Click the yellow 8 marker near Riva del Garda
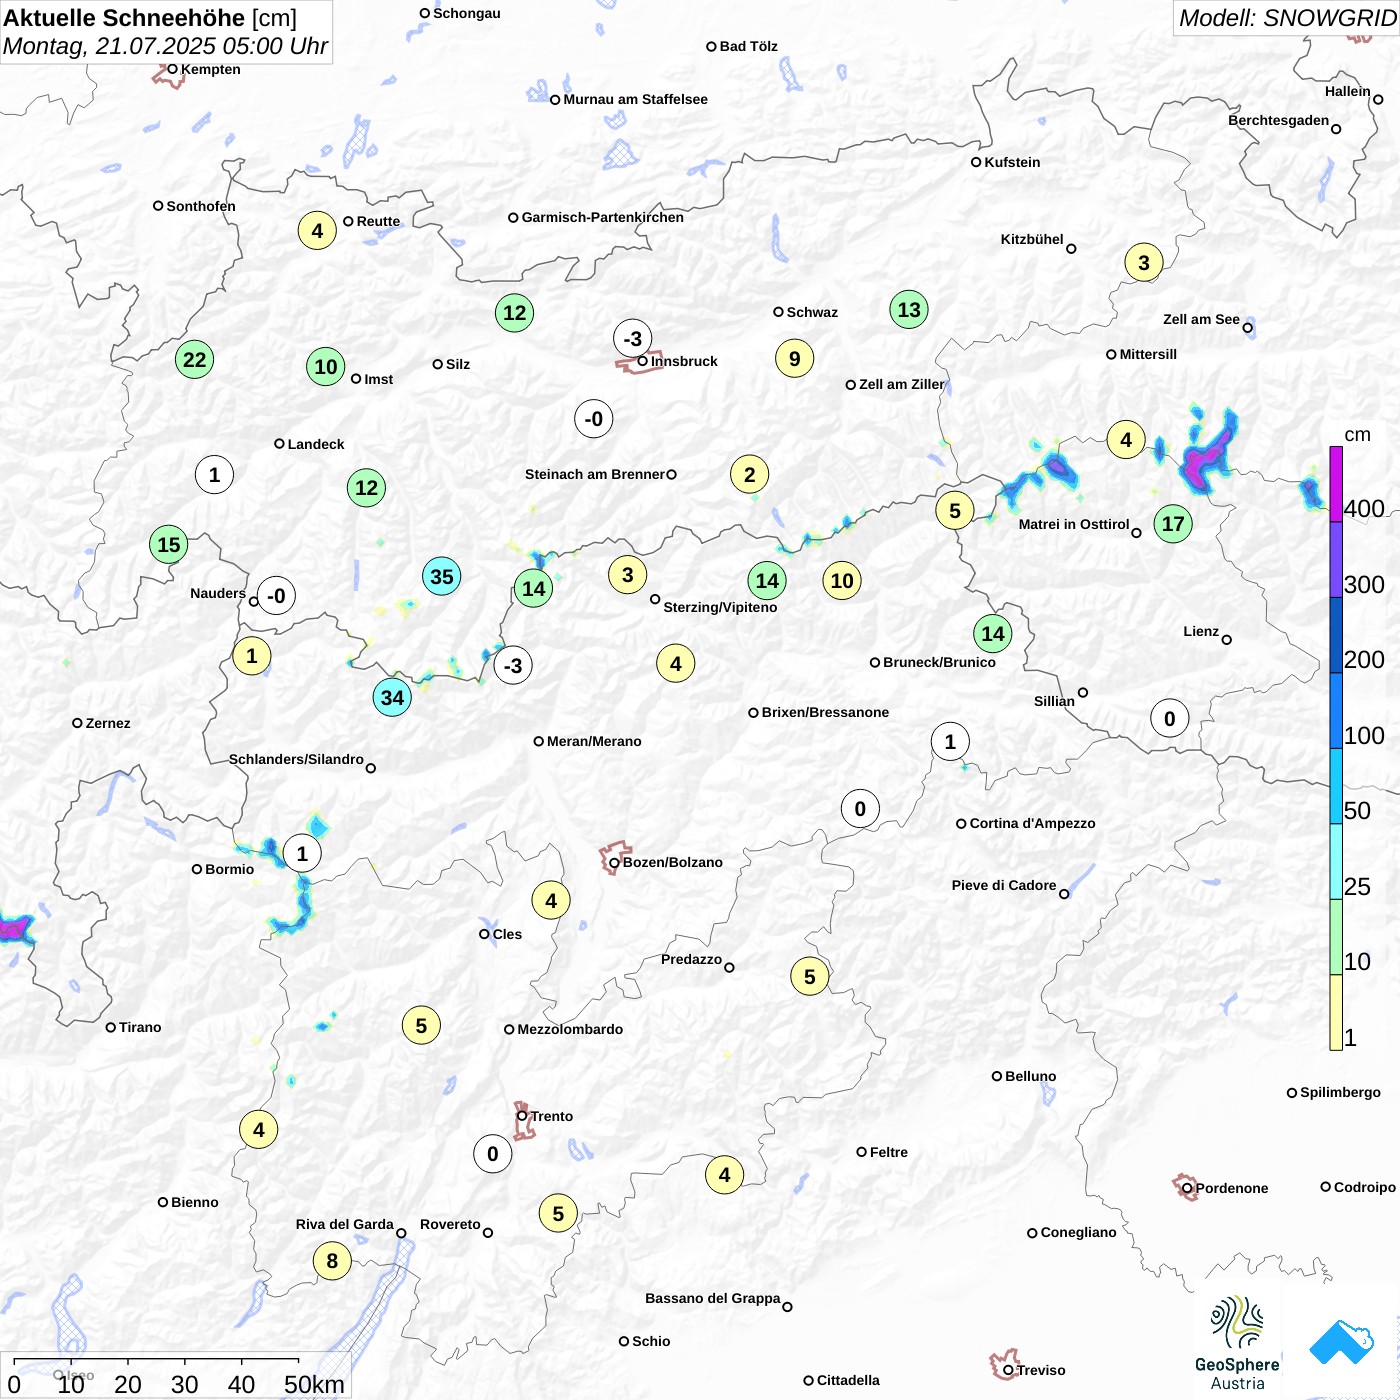 click(x=332, y=1260)
